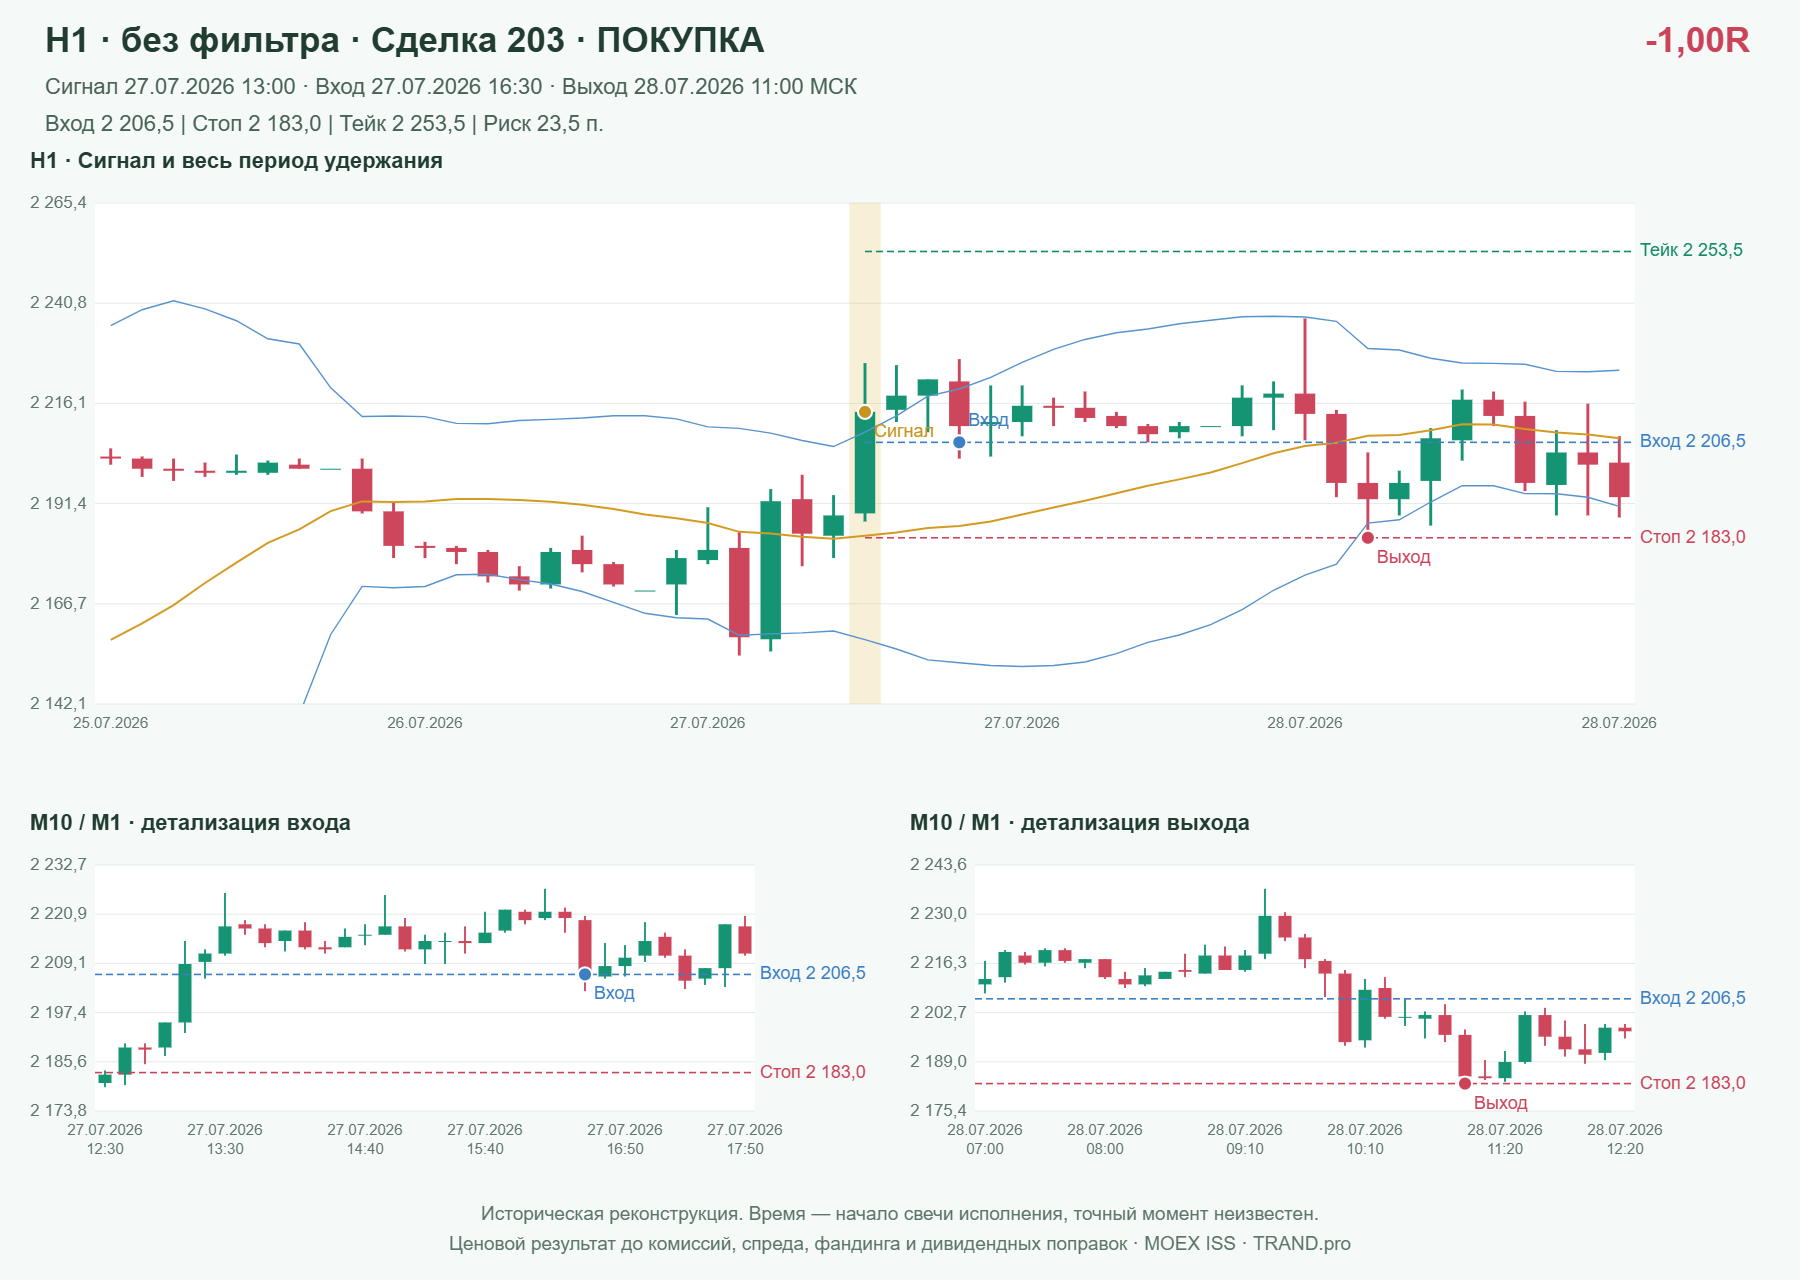The image size is (1800, 1280).
Task: Click the 'Вход 2 206,5 | Стоп 2 183,0' parameters line
Action: pyautogui.click(x=324, y=124)
